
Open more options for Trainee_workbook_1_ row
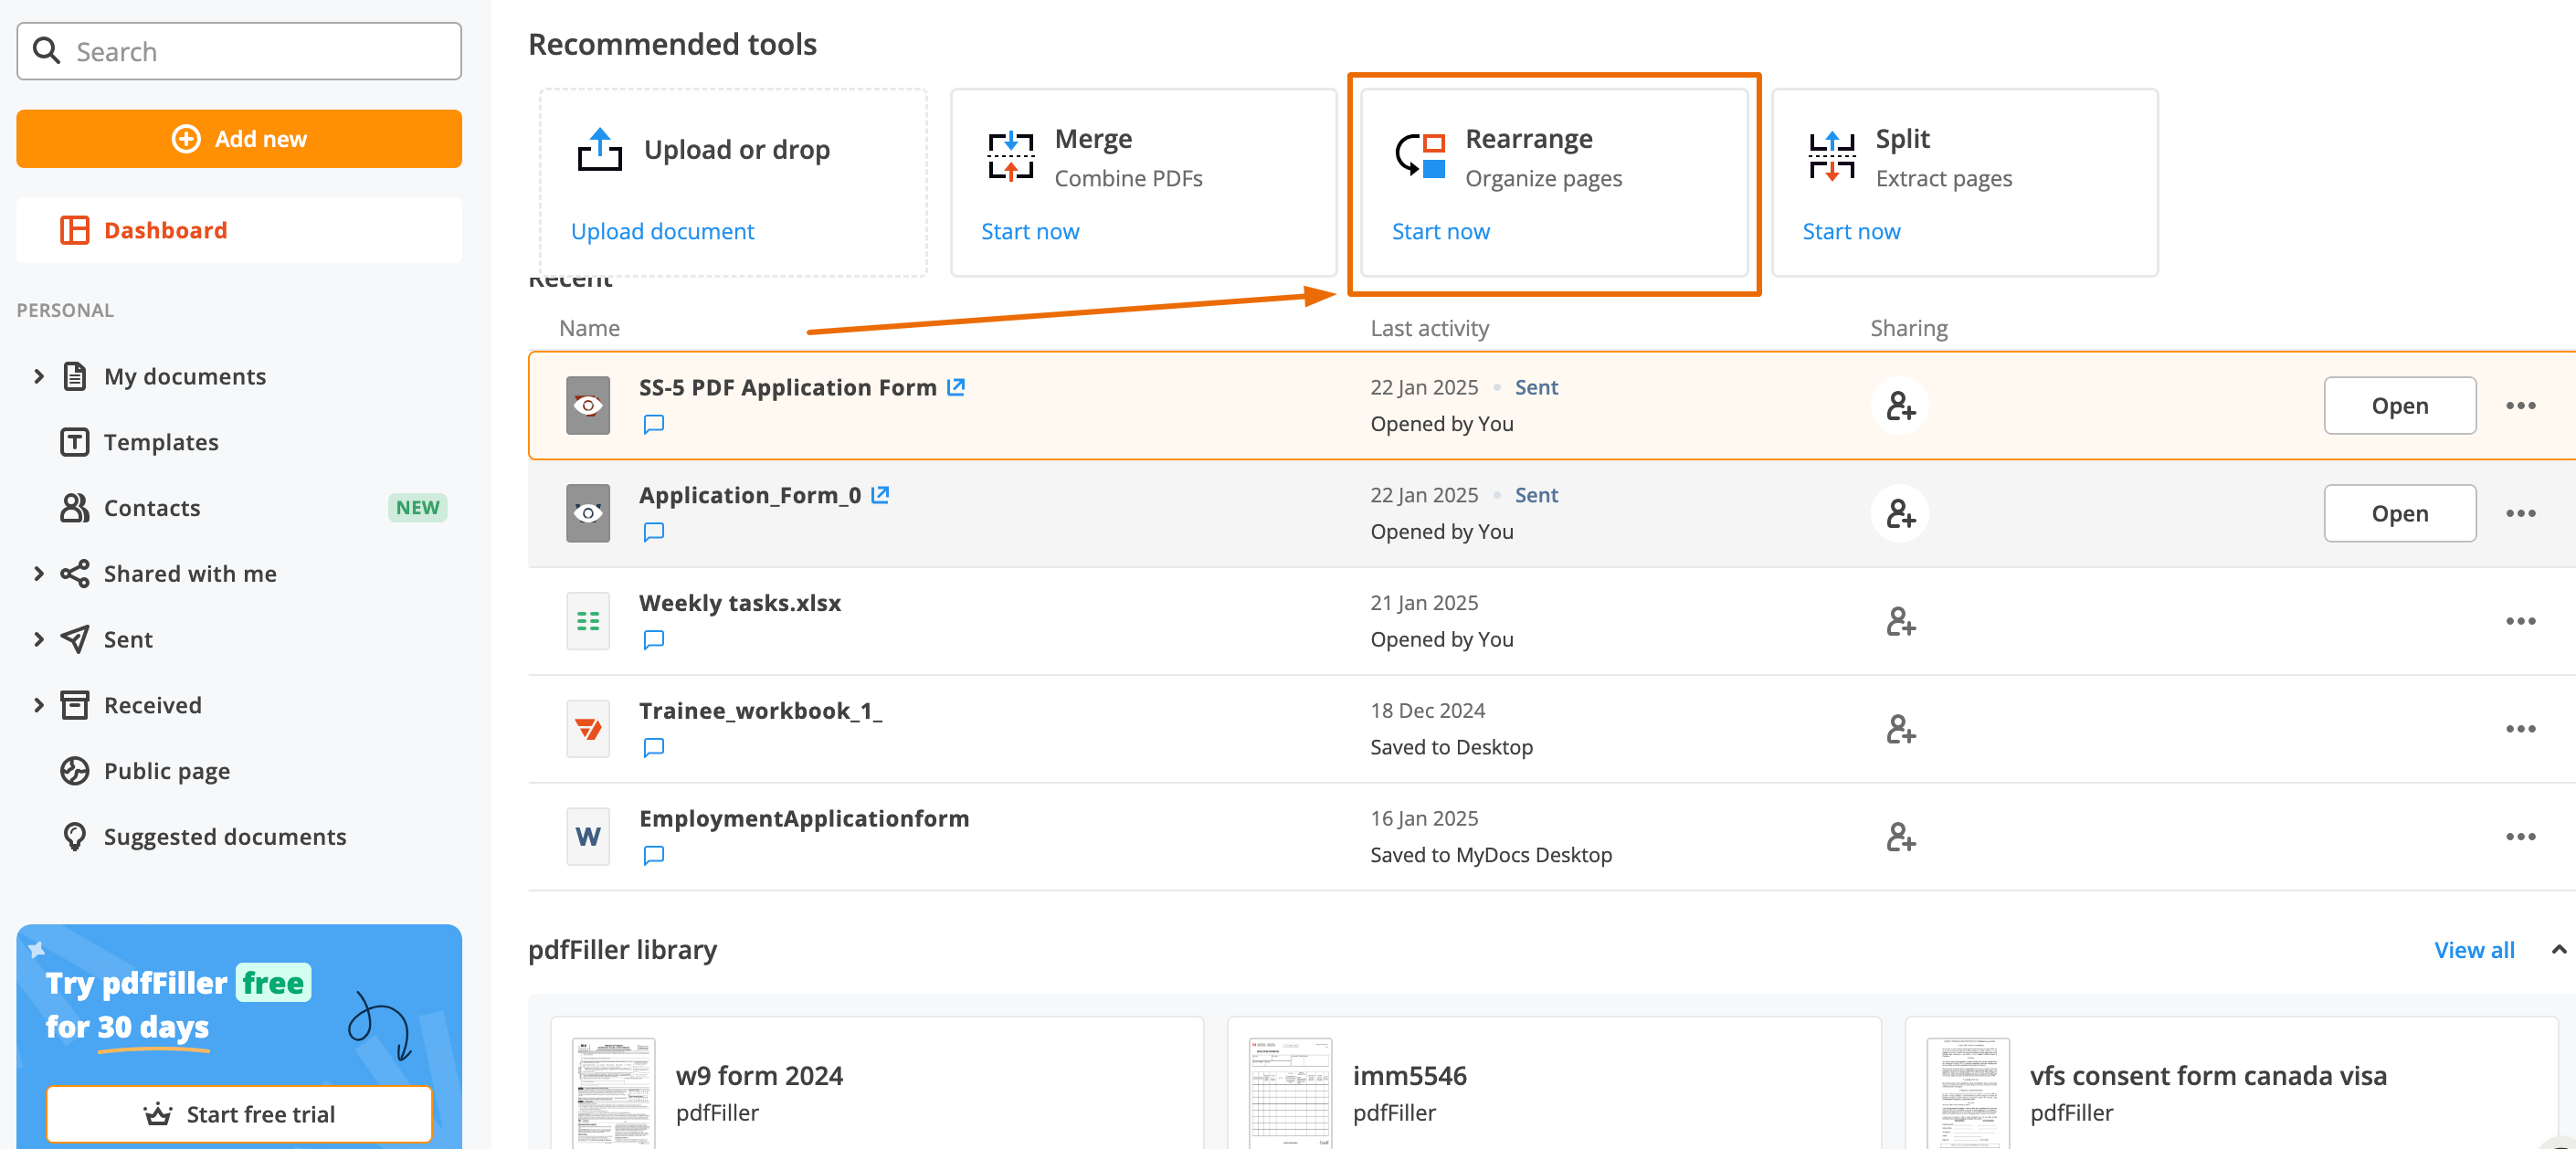pos(2519,729)
